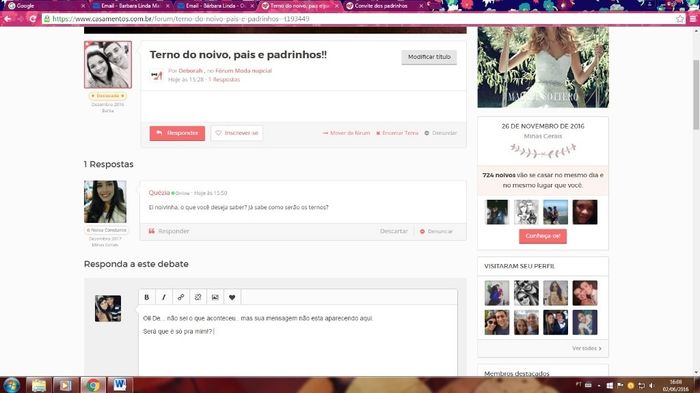Viewport: 700px width, 393px height.
Task: Click the fourth editor toolbar icon after link
Action: tap(198, 297)
